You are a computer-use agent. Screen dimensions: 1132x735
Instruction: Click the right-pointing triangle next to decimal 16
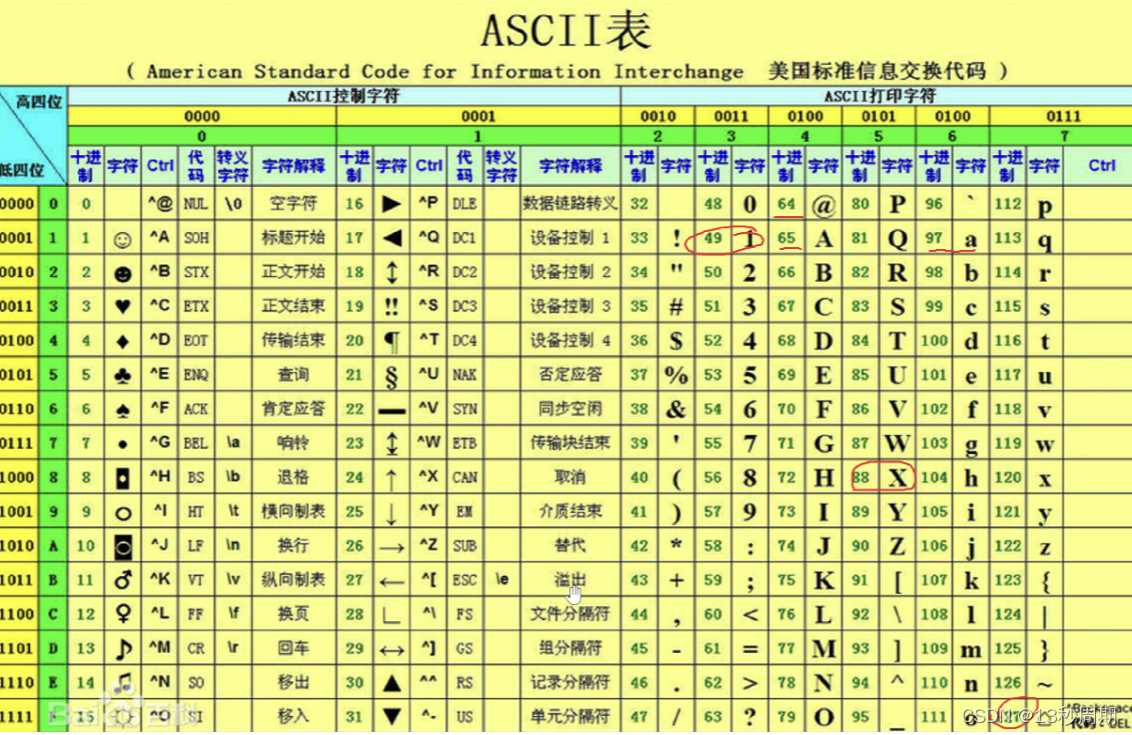point(391,204)
